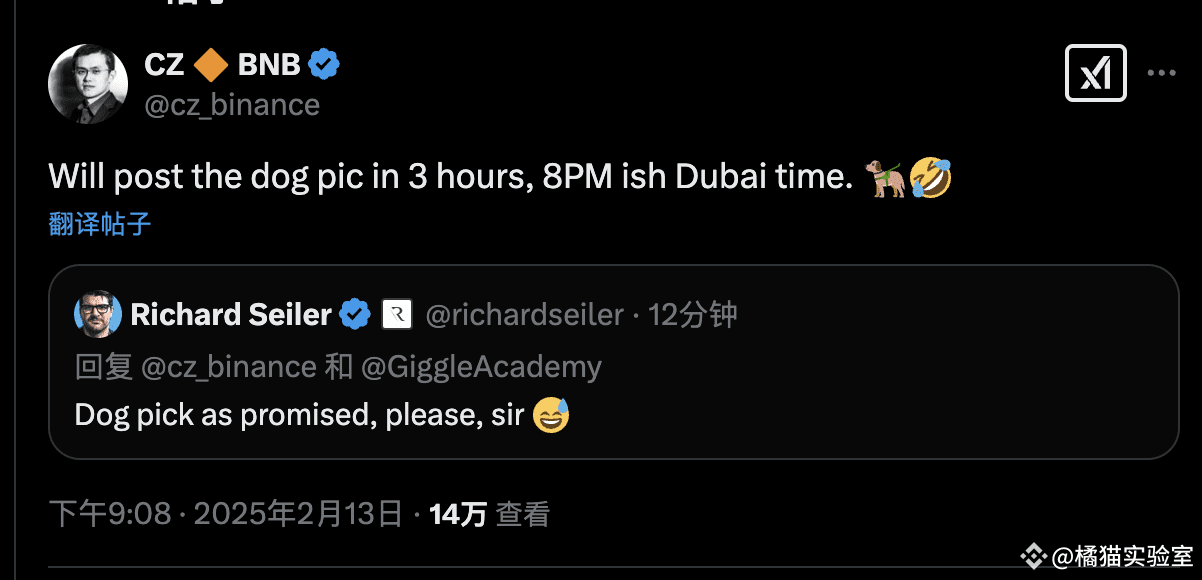Click the orange diamond BNB icon
This screenshot has height=580, width=1202.
(210, 66)
